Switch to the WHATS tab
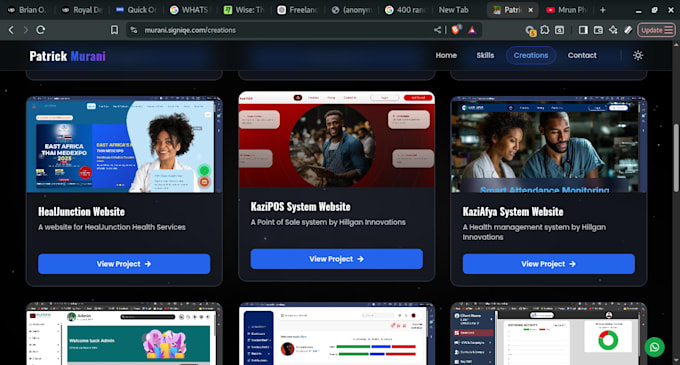Viewport: 680px width, 365px height. pos(190,10)
